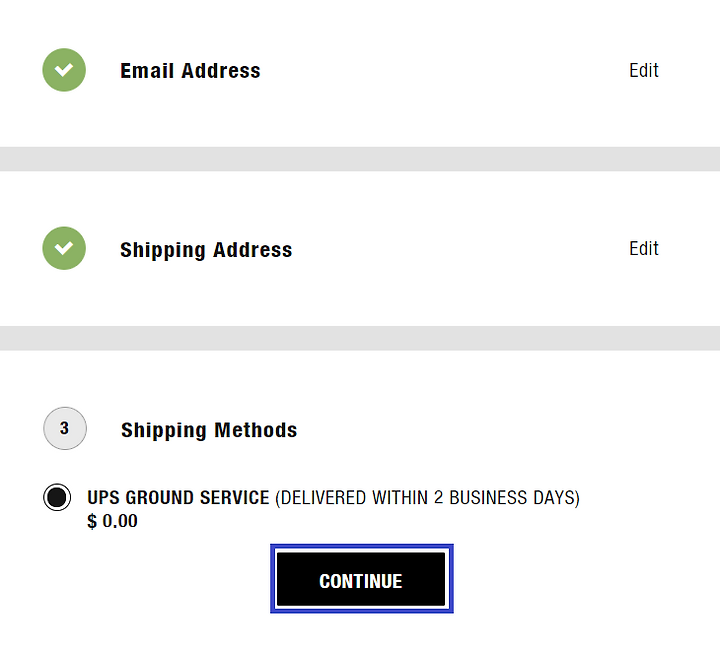720x649 pixels.
Task: Click the Shipping Address heading
Action: click(x=206, y=250)
